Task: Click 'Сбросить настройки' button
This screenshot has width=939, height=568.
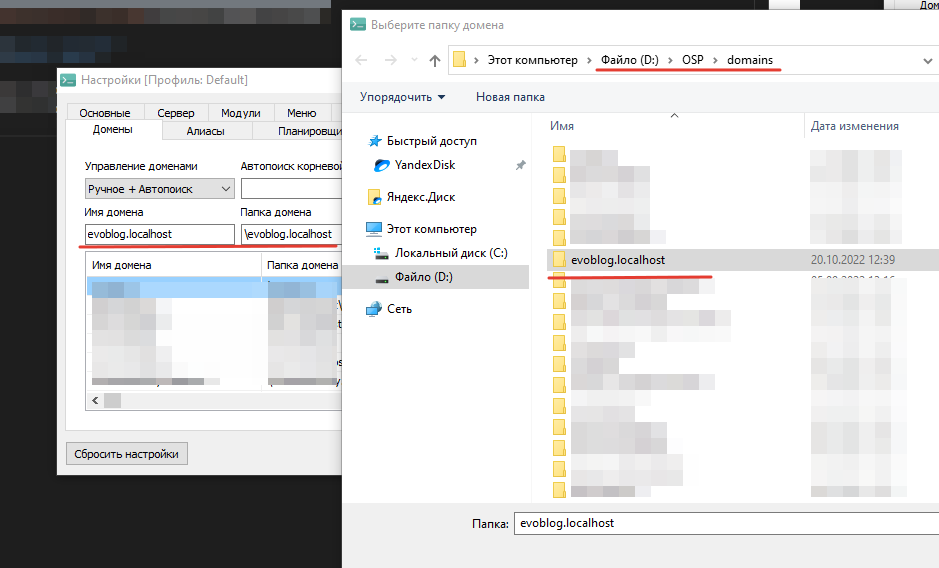Action: (126, 454)
